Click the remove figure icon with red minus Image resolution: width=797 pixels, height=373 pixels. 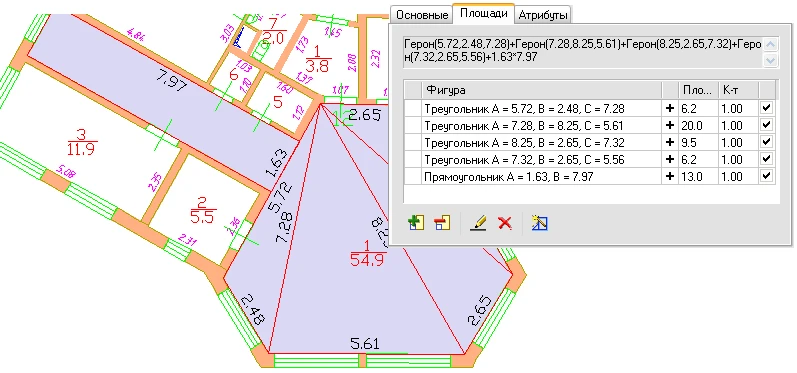point(442,223)
